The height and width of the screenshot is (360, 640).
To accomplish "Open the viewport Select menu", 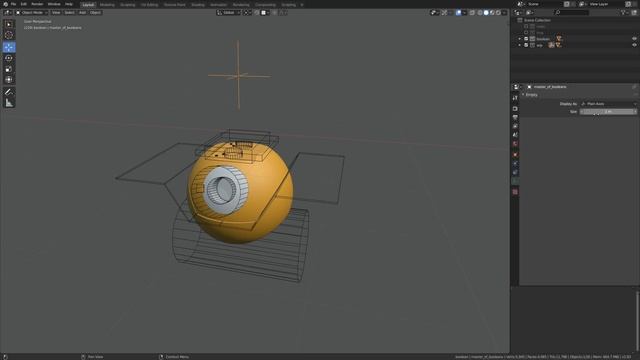I will pos(69,13).
